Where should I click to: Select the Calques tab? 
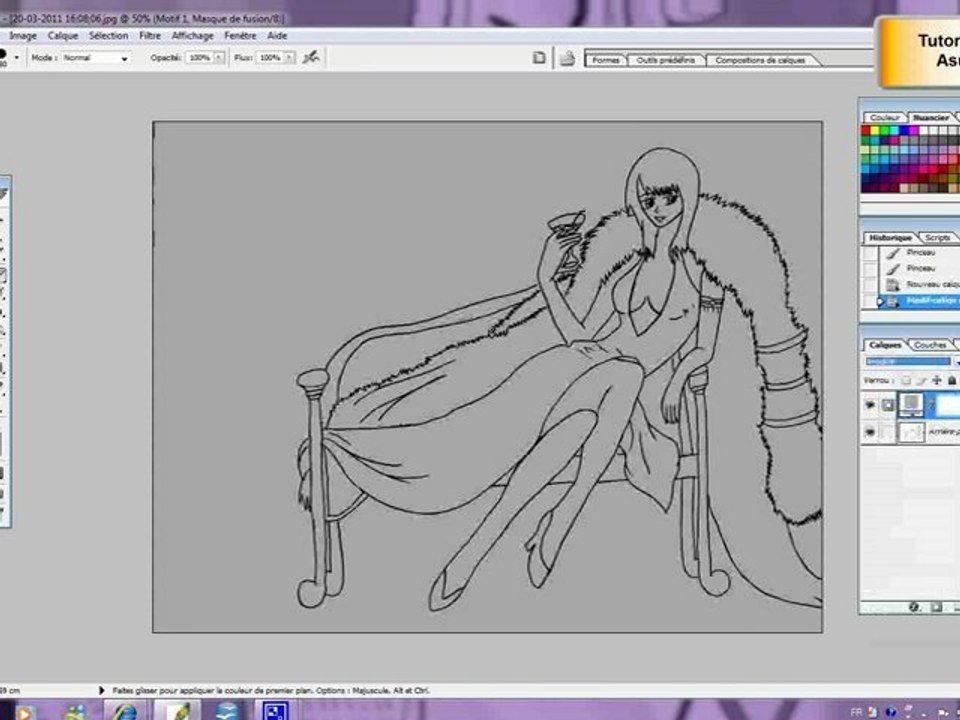(x=885, y=345)
